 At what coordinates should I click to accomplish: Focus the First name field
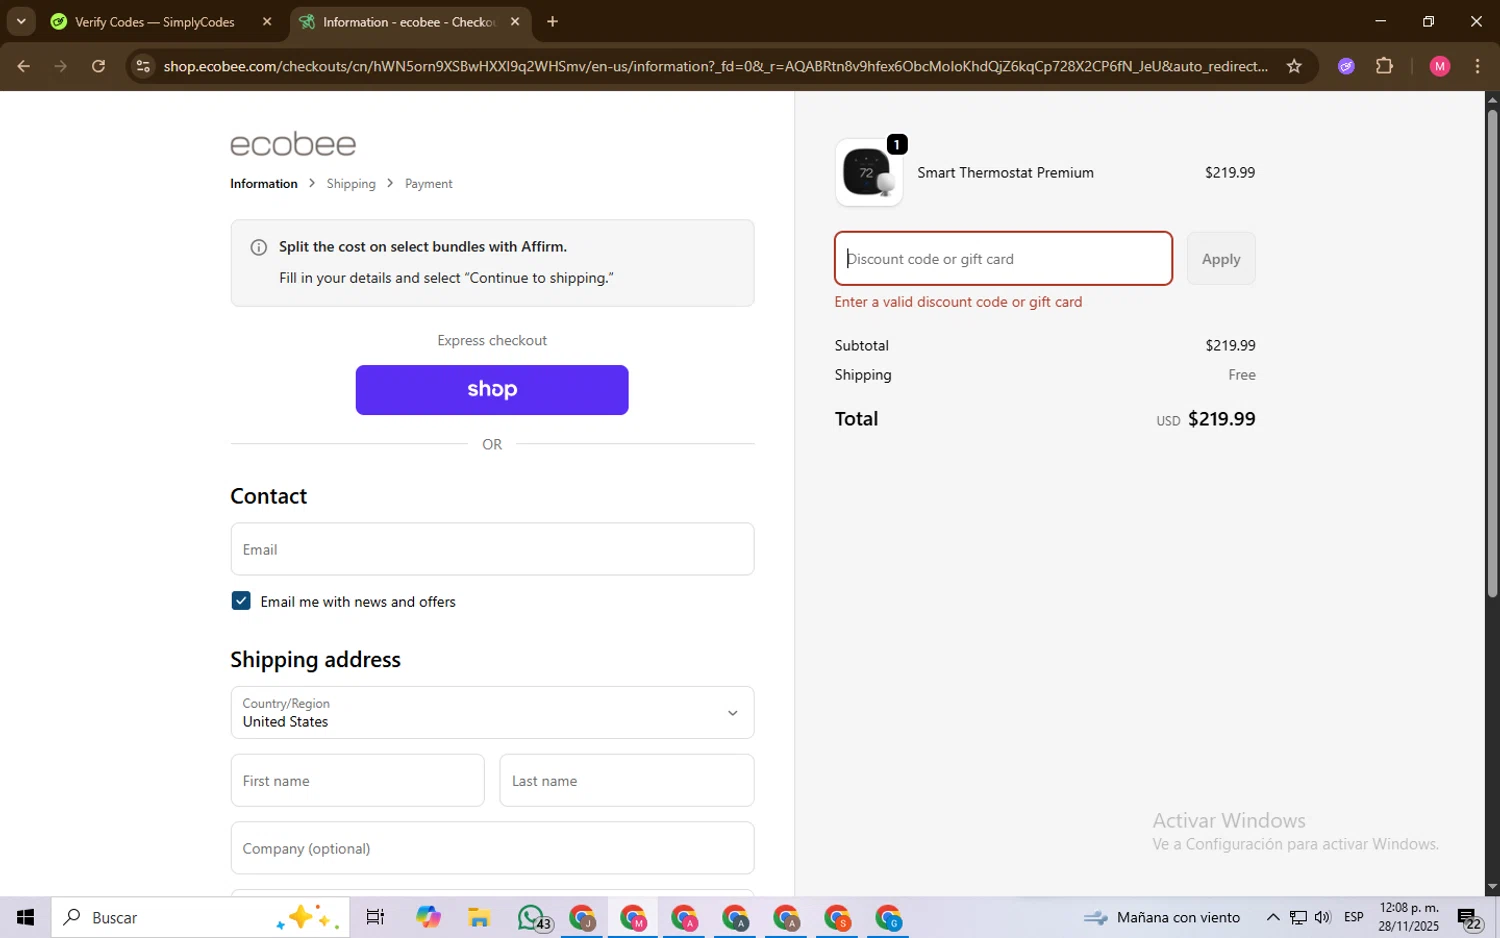(x=357, y=781)
